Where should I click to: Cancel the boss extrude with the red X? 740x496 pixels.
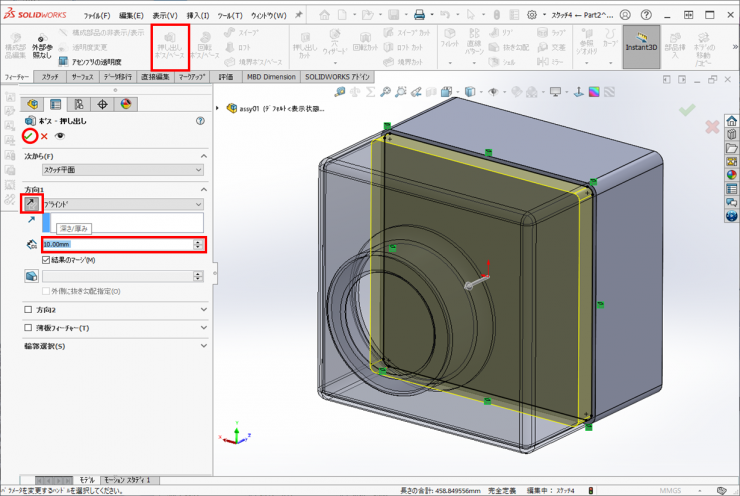pos(44,136)
